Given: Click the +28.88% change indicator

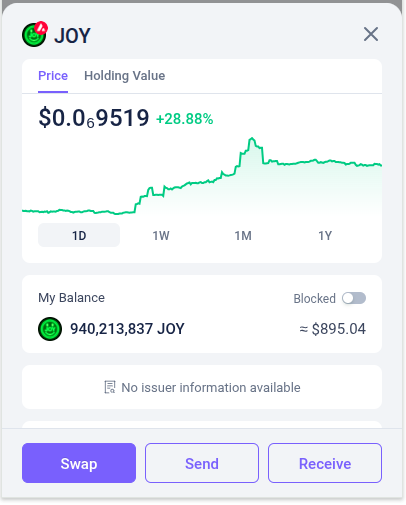Looking at the screenshot, I should pyautogui.click(x=185, y=119).
